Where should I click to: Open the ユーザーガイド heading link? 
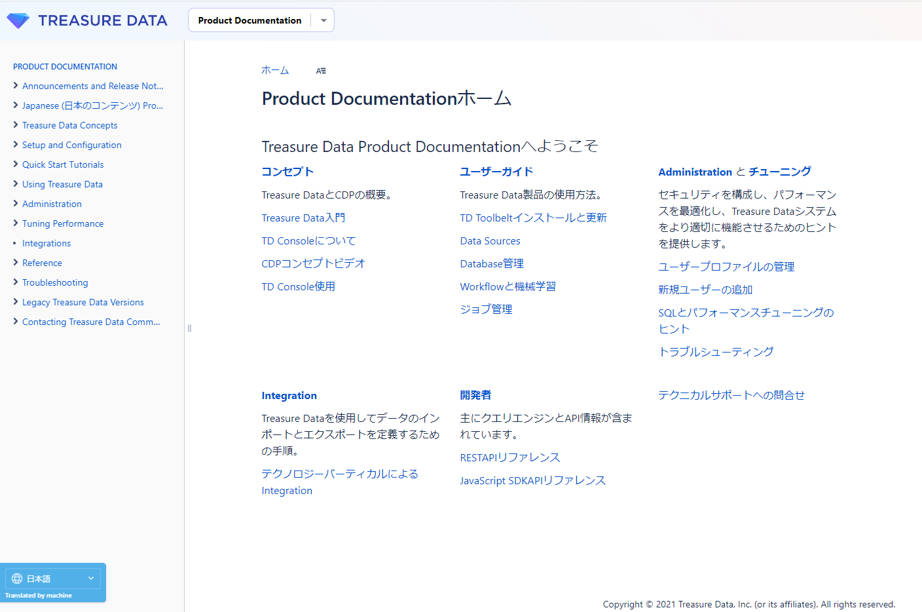[496, 172]
